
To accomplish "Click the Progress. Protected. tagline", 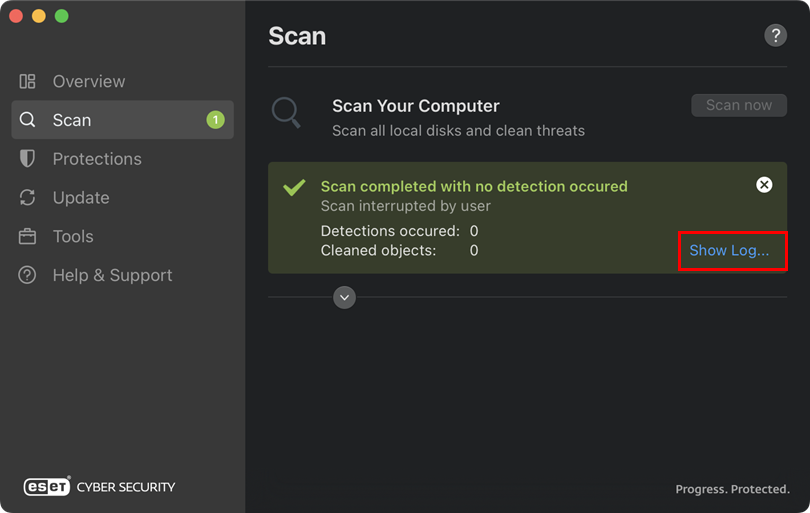I will [x=732, y=489].
